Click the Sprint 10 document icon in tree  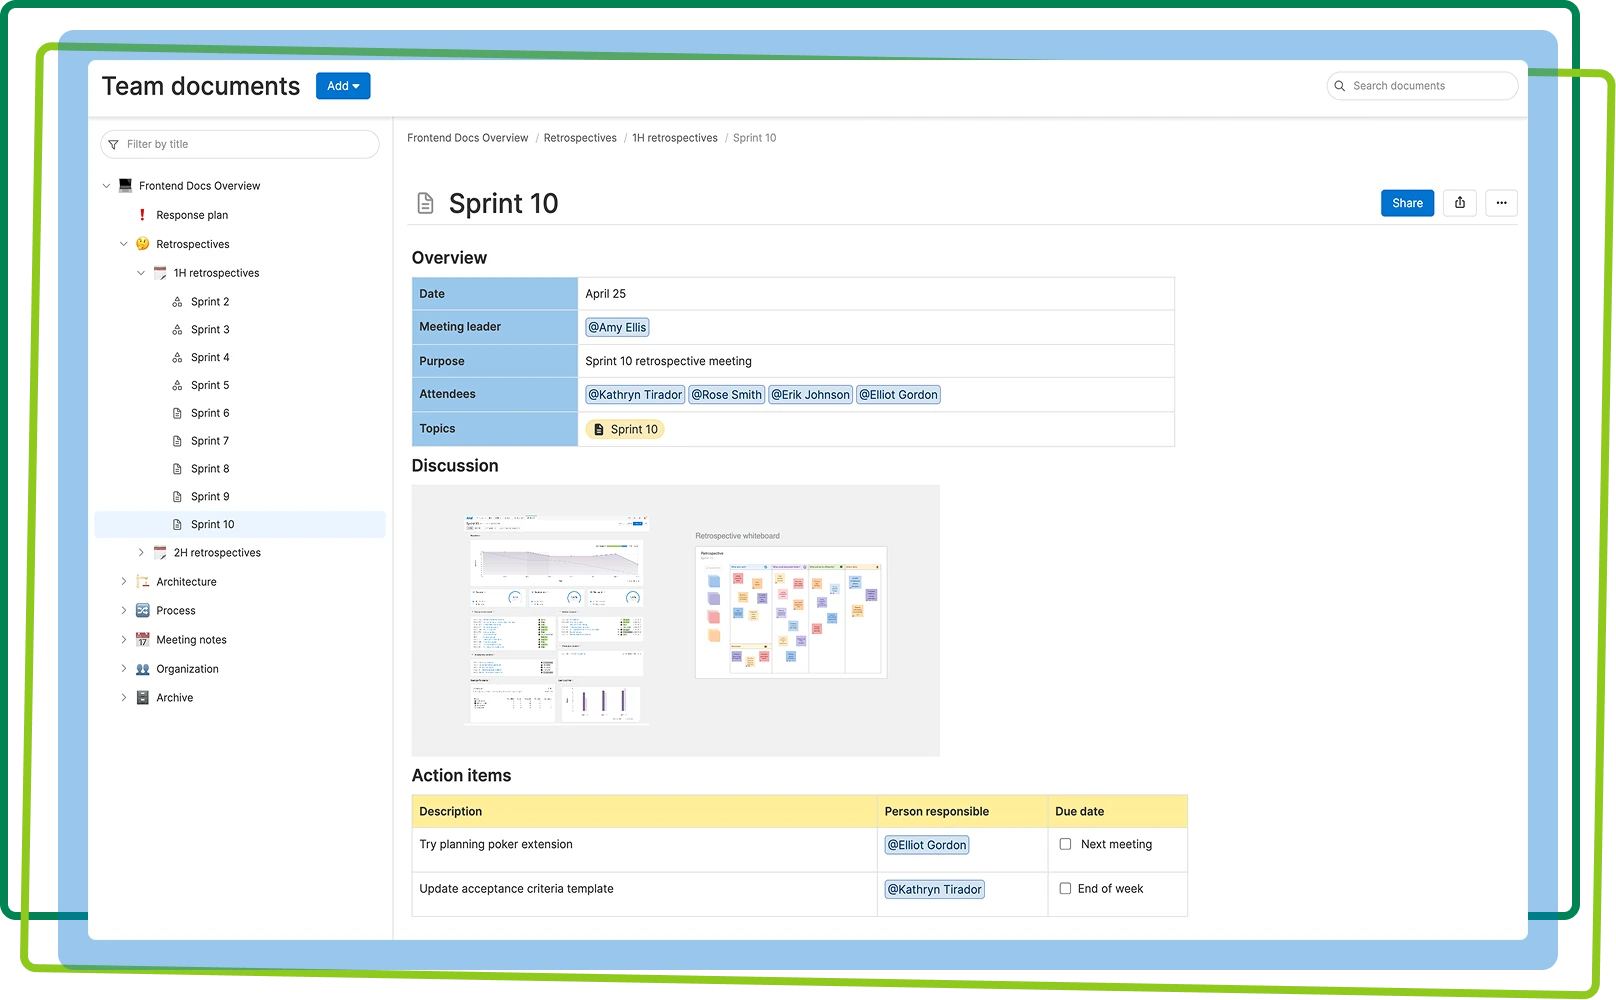click(x=177, y=524)
